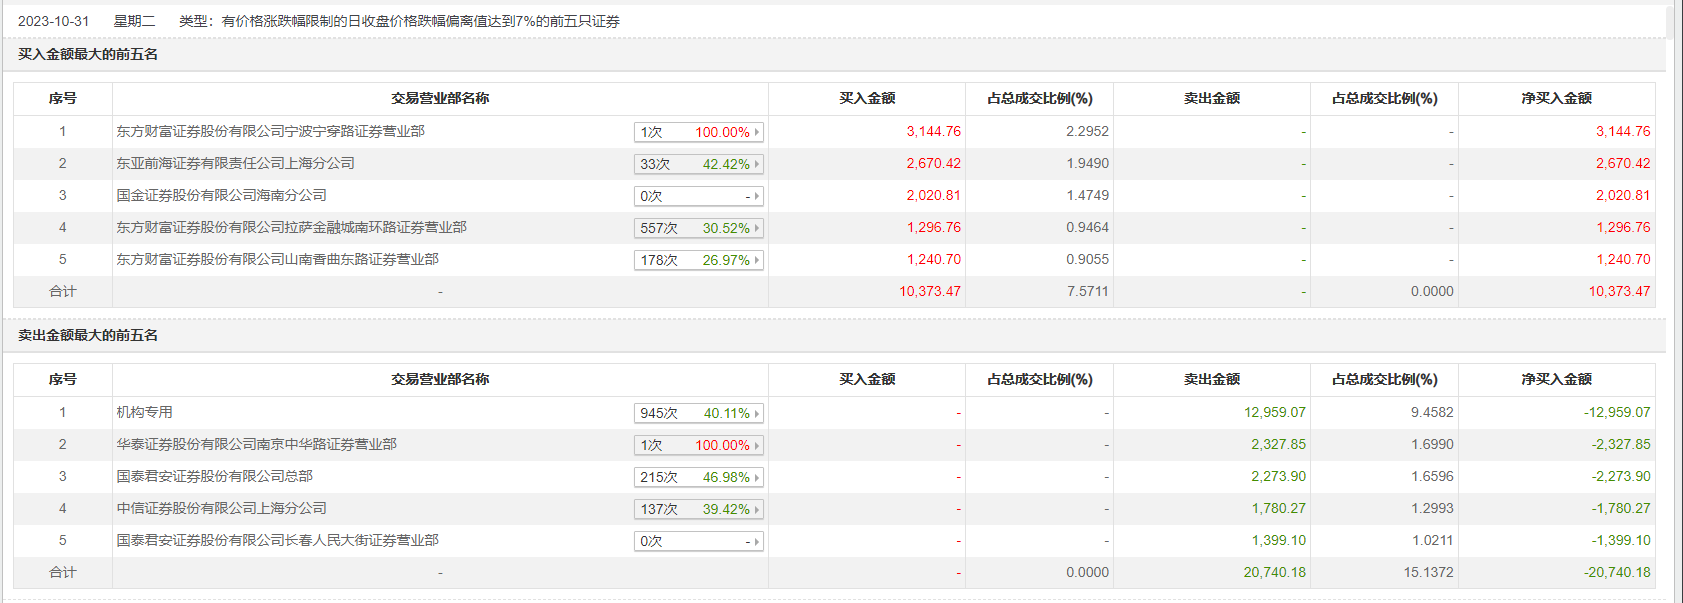Expand the 215次 46.98% stats box
This screenshot has height=603, width=1683.
tap(699, 477)
